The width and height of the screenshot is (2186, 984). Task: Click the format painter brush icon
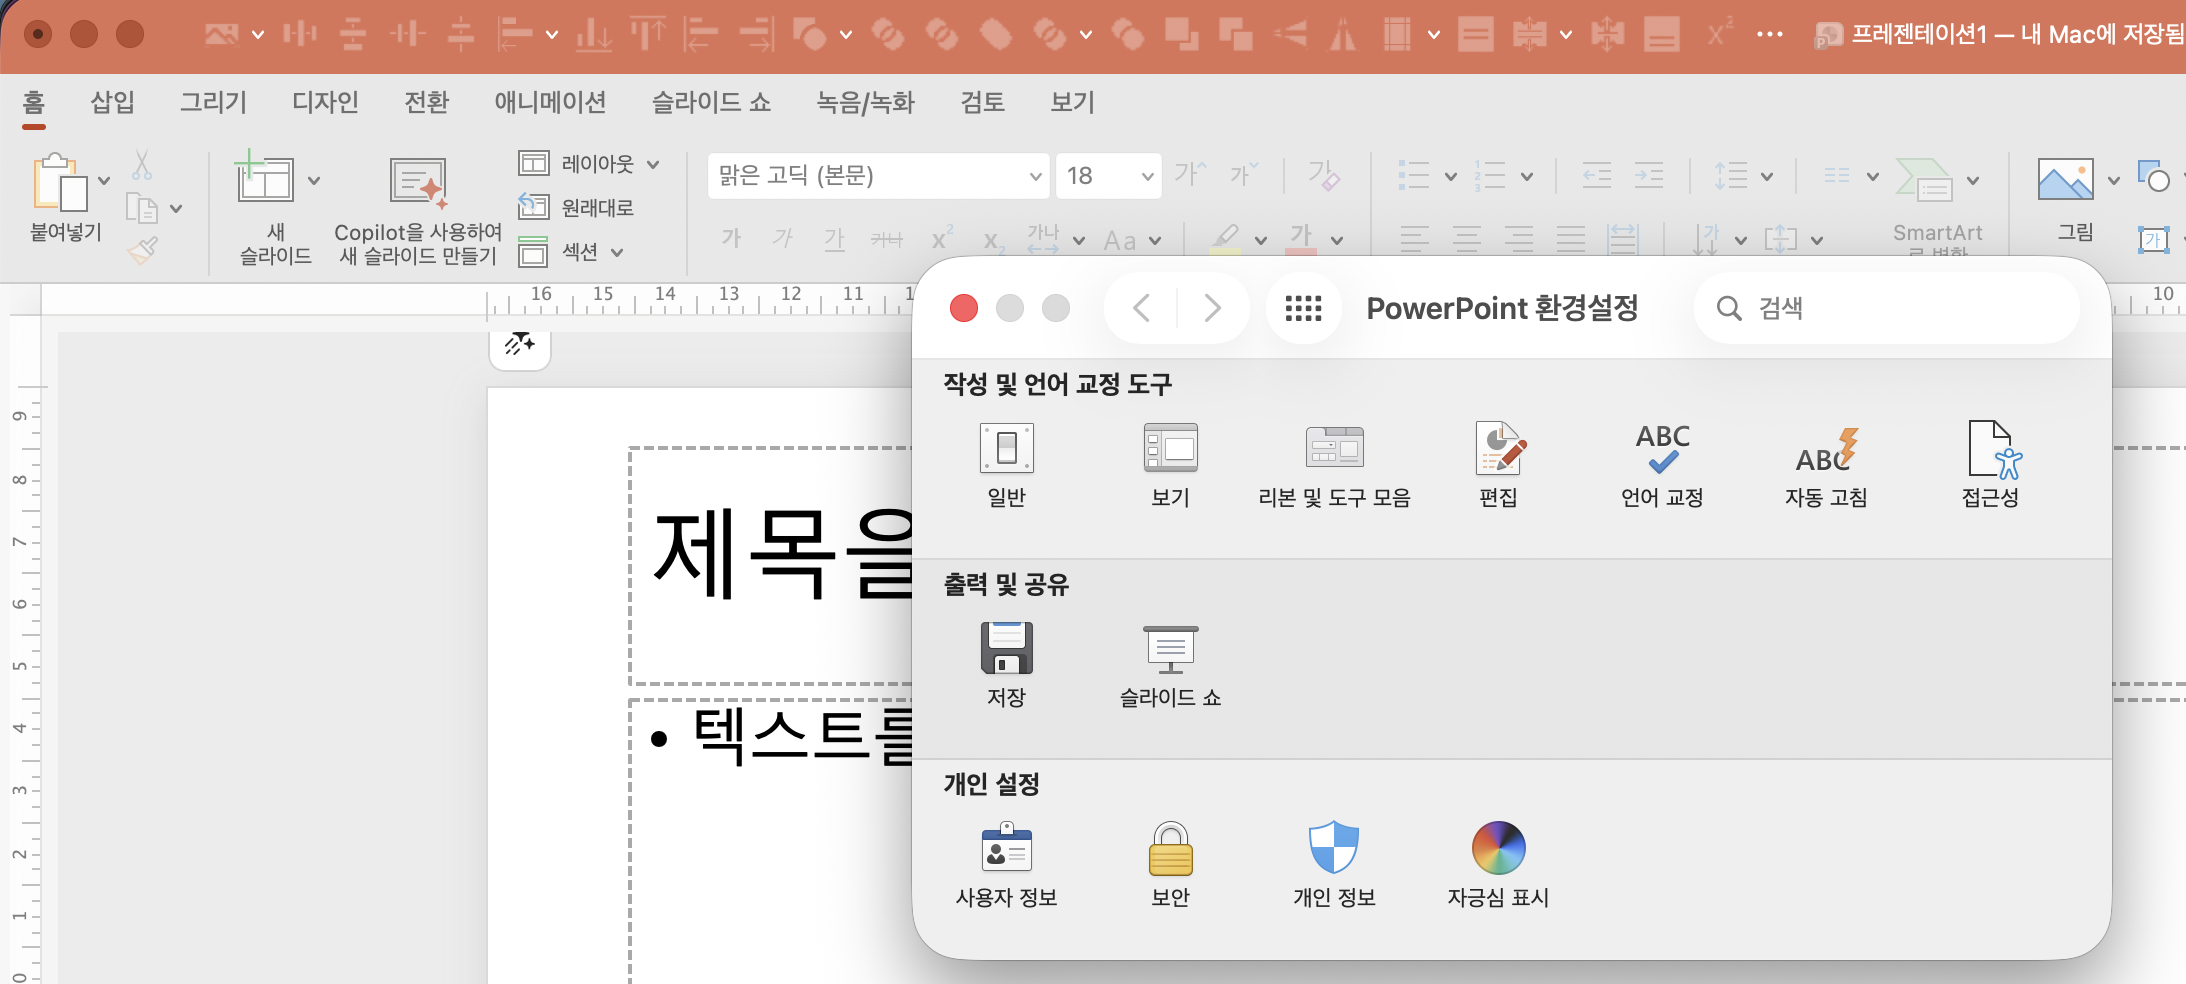pyautogui.click(x=143, y=249)
